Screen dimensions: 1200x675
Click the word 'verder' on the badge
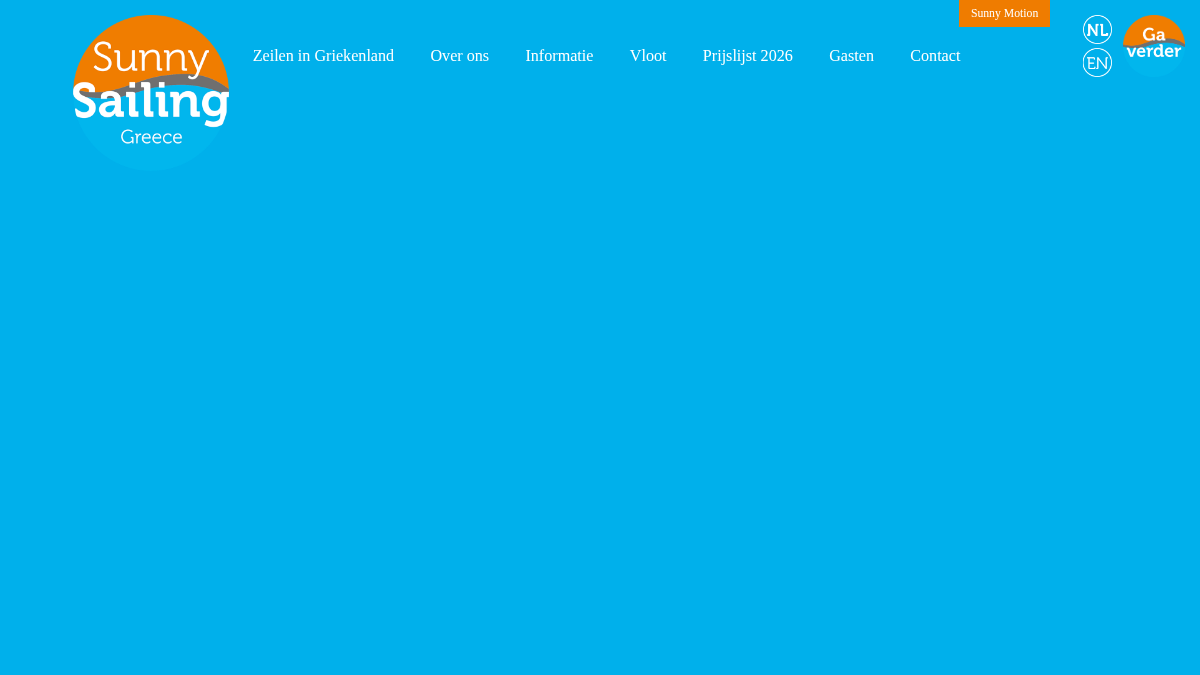tap(1154, 51)
